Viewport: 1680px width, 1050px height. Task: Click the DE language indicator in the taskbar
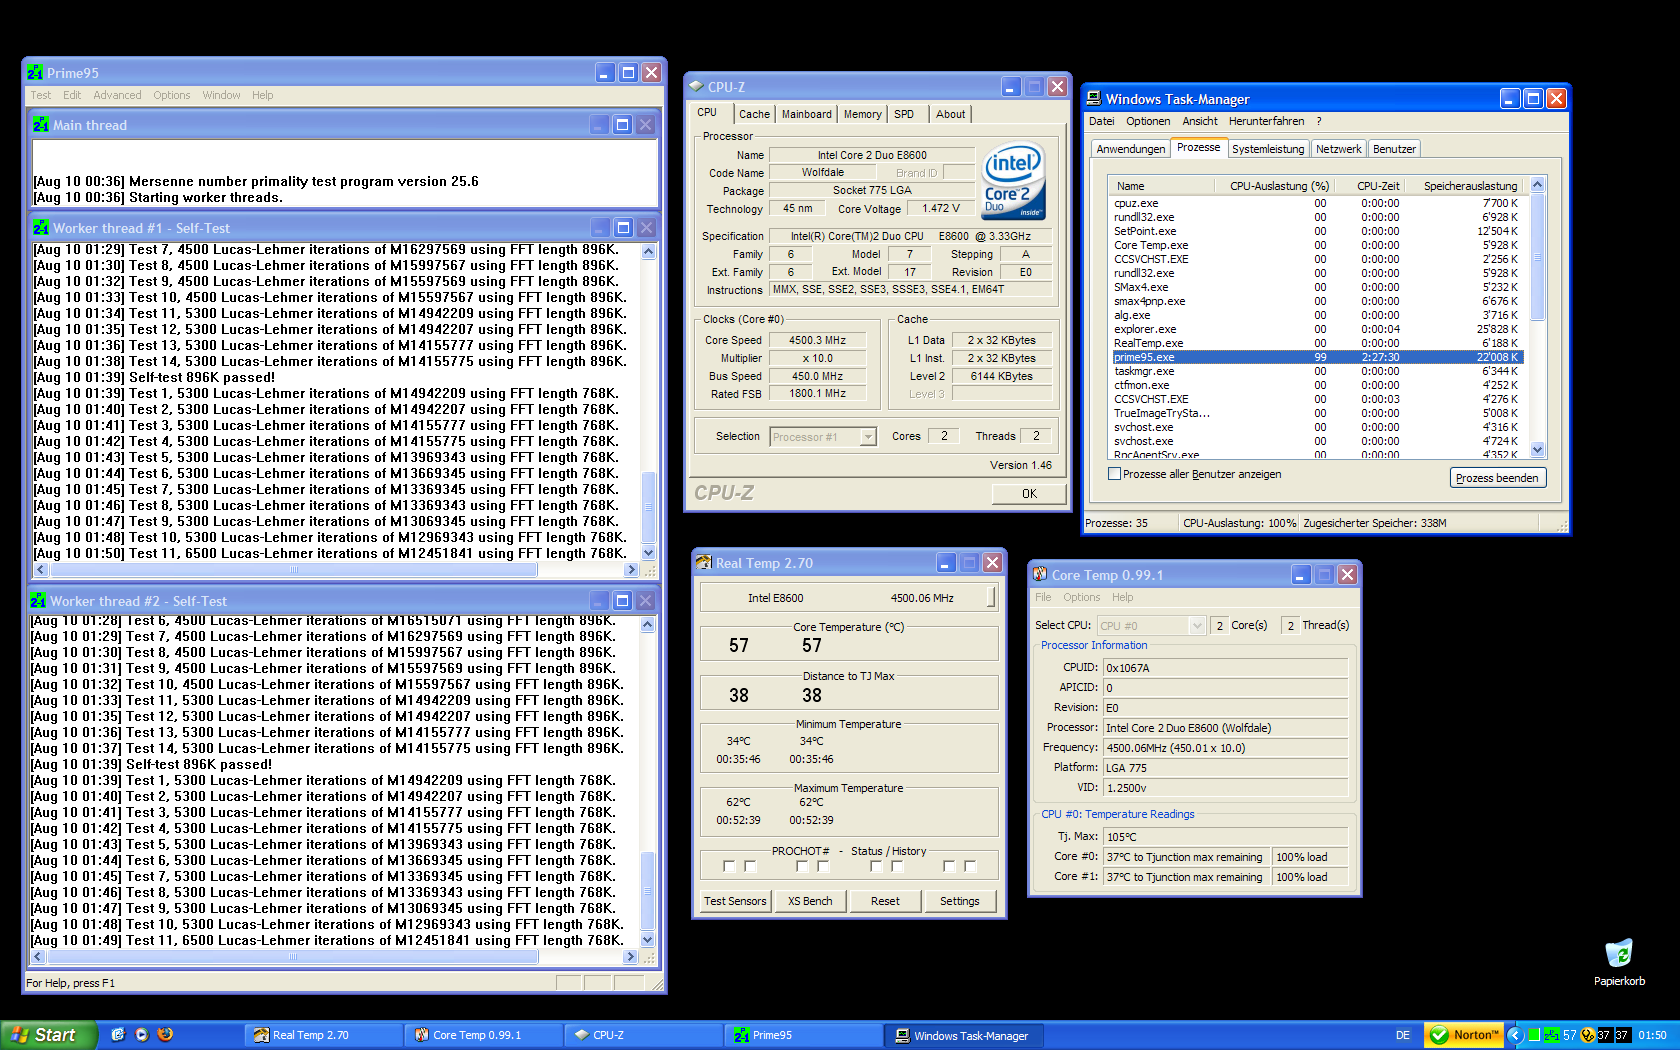1403,1035
